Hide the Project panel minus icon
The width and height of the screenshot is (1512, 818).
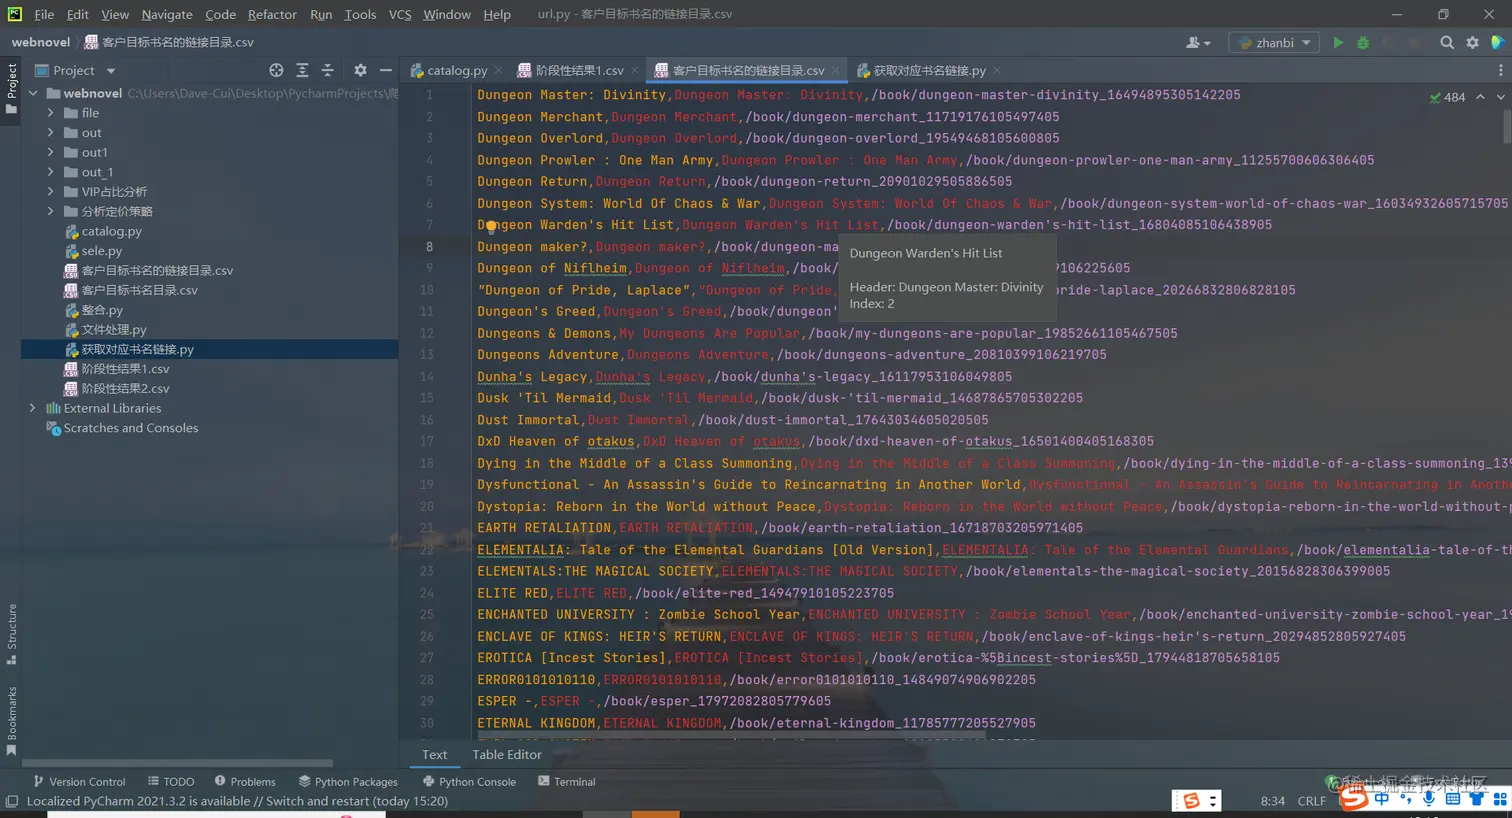click(385, 70)
